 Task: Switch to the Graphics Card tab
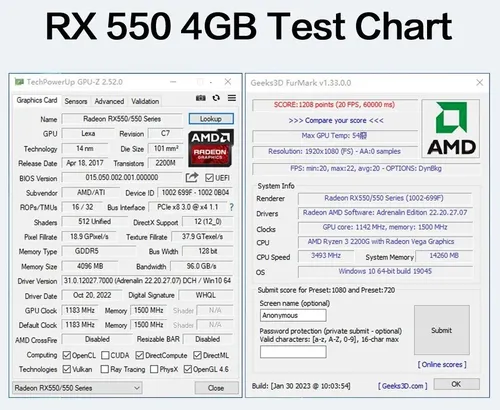(37, 100)
